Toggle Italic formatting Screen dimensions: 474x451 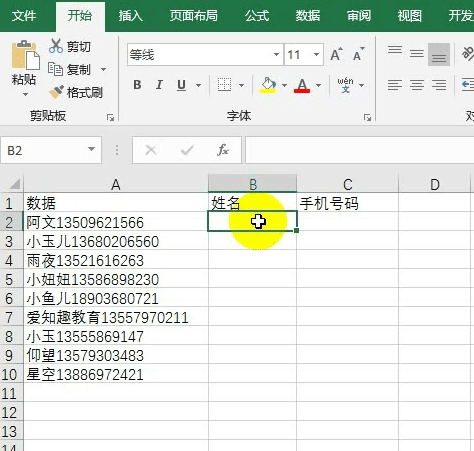point(159,85)
